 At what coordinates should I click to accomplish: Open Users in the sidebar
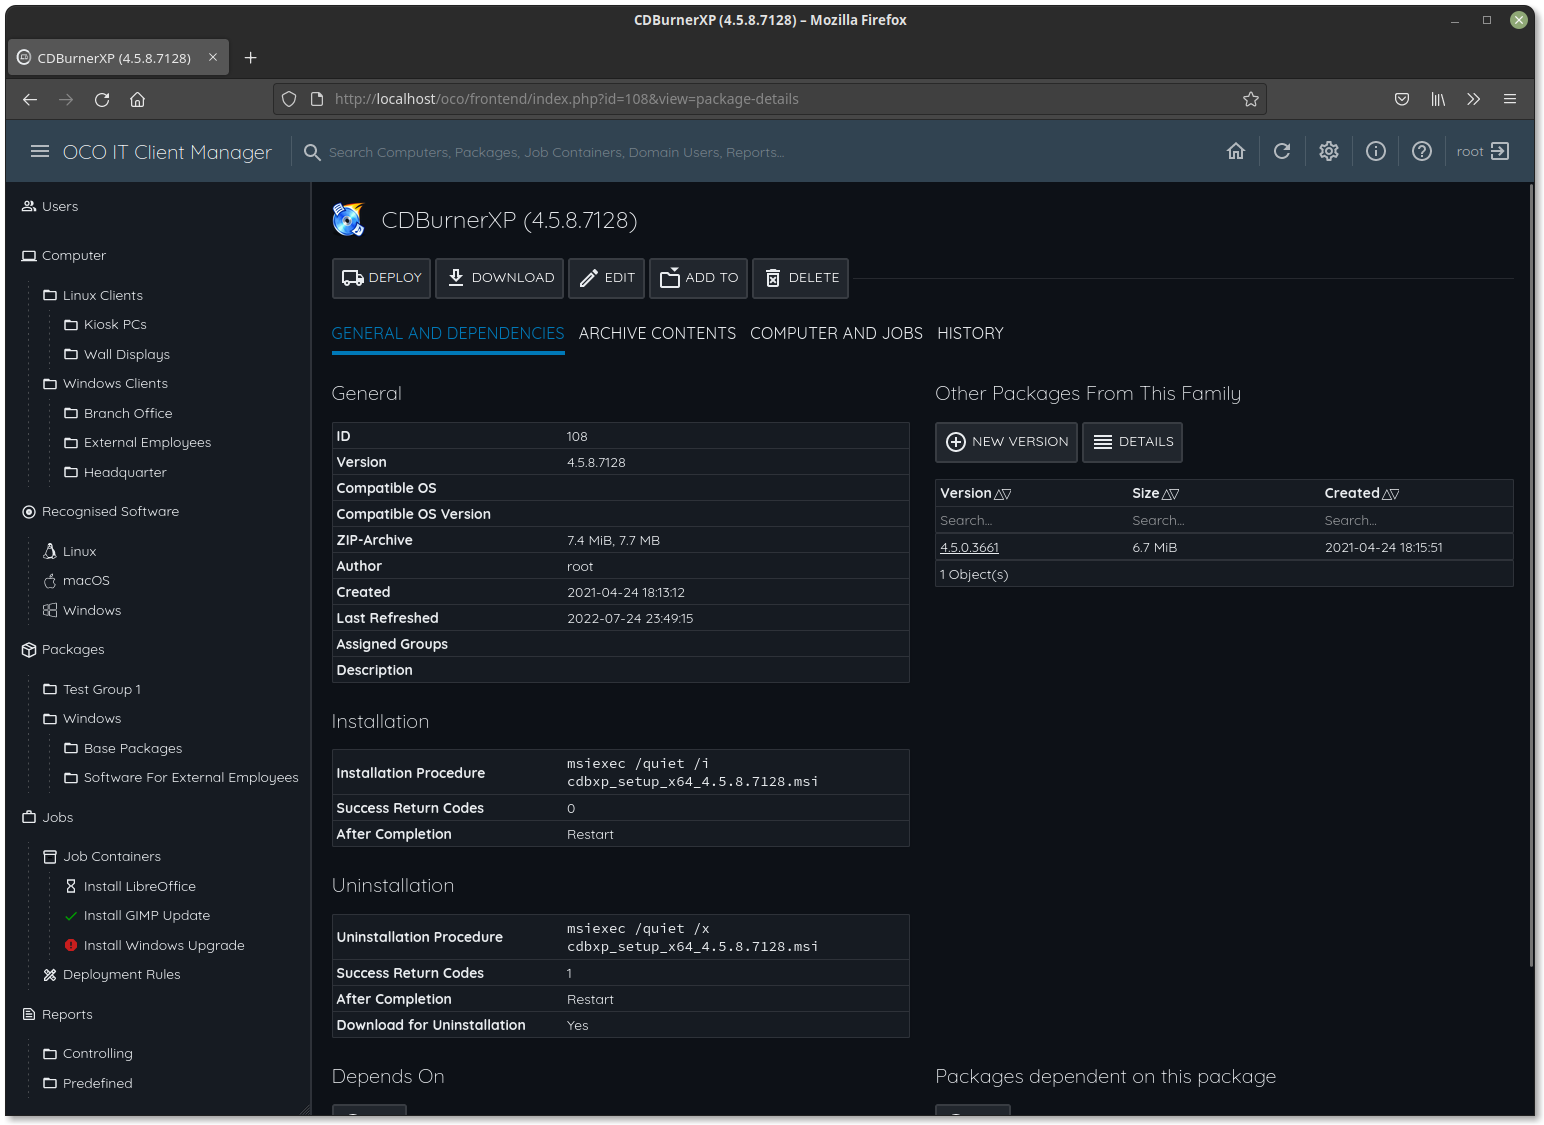50,206
